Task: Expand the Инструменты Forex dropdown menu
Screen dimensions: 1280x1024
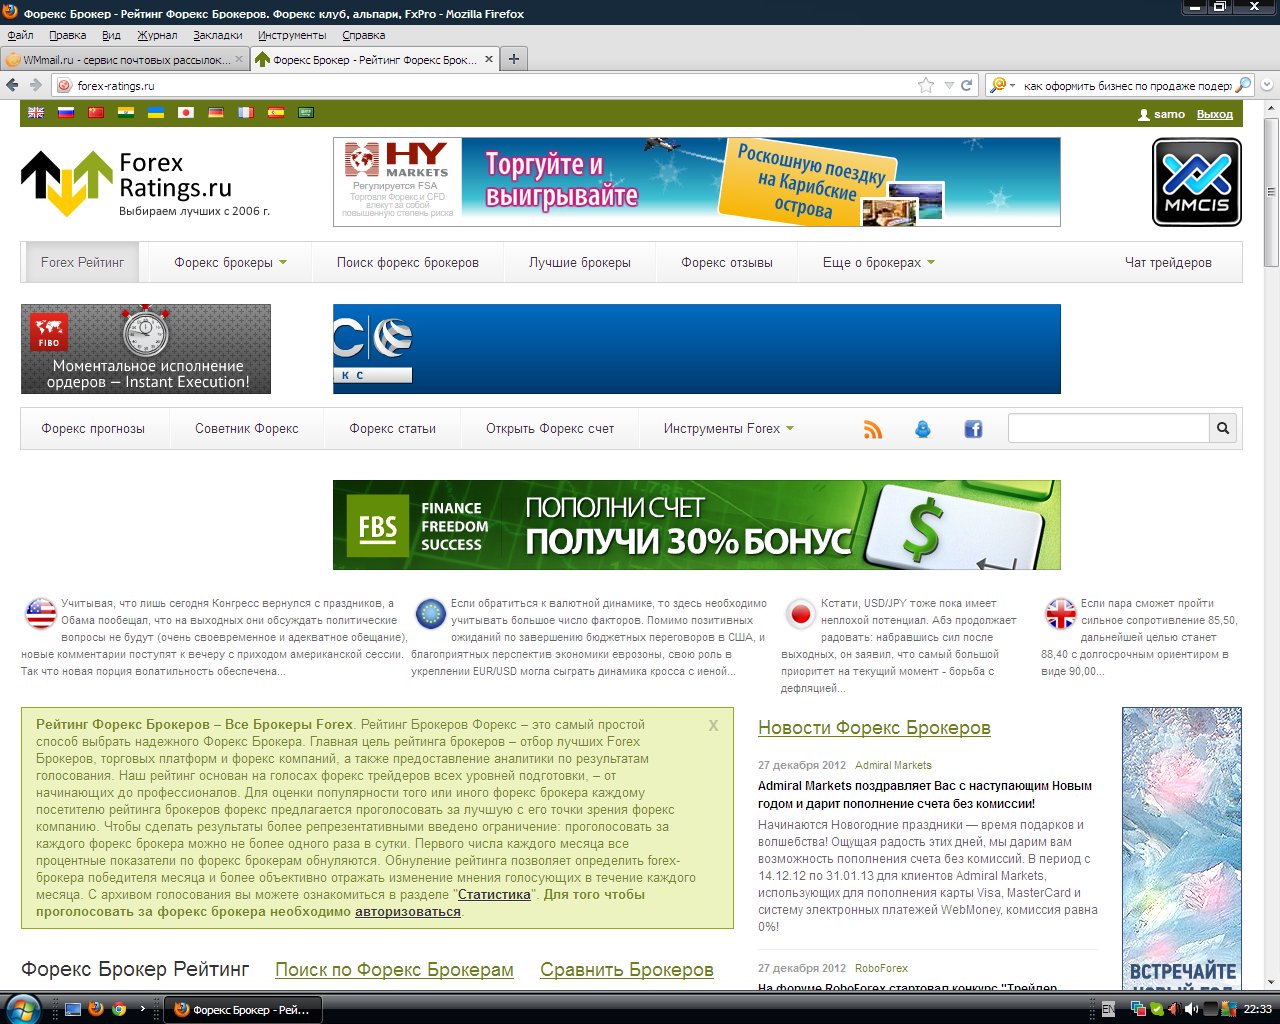Action: tap(729, 428)
